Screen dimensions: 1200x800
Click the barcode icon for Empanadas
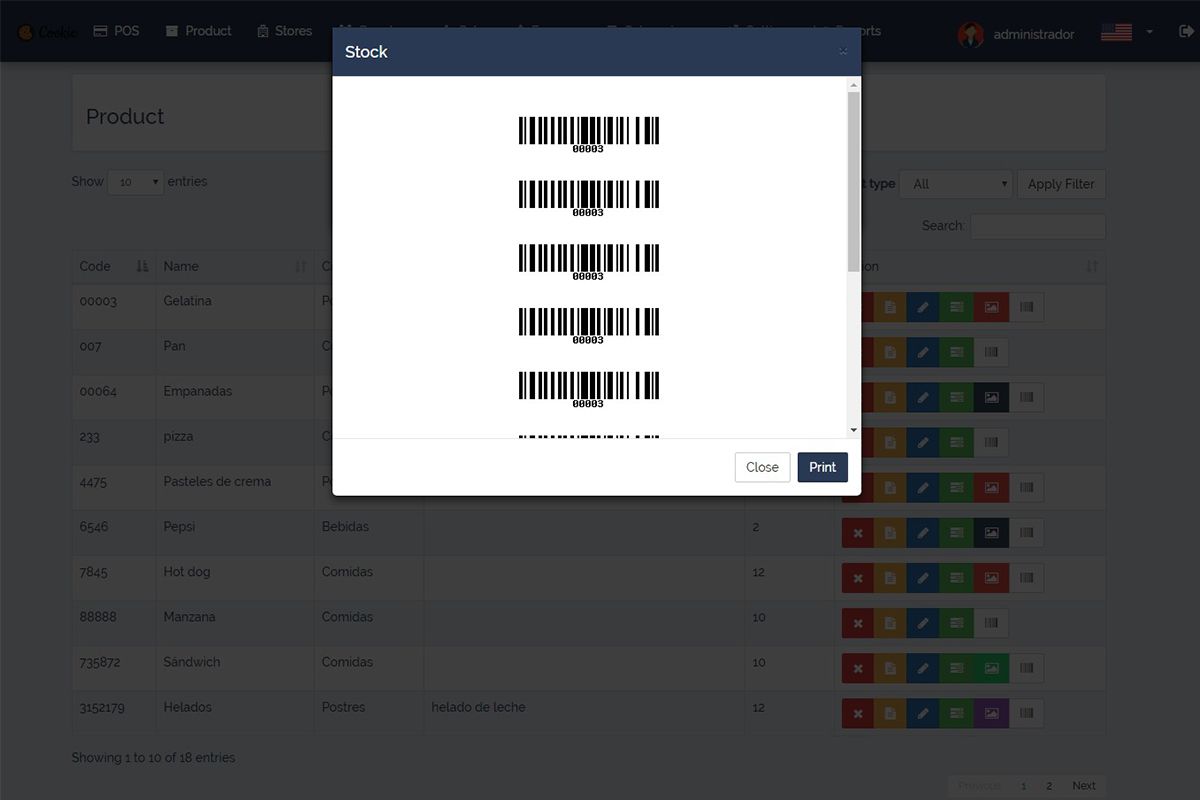coord(1026,397)
